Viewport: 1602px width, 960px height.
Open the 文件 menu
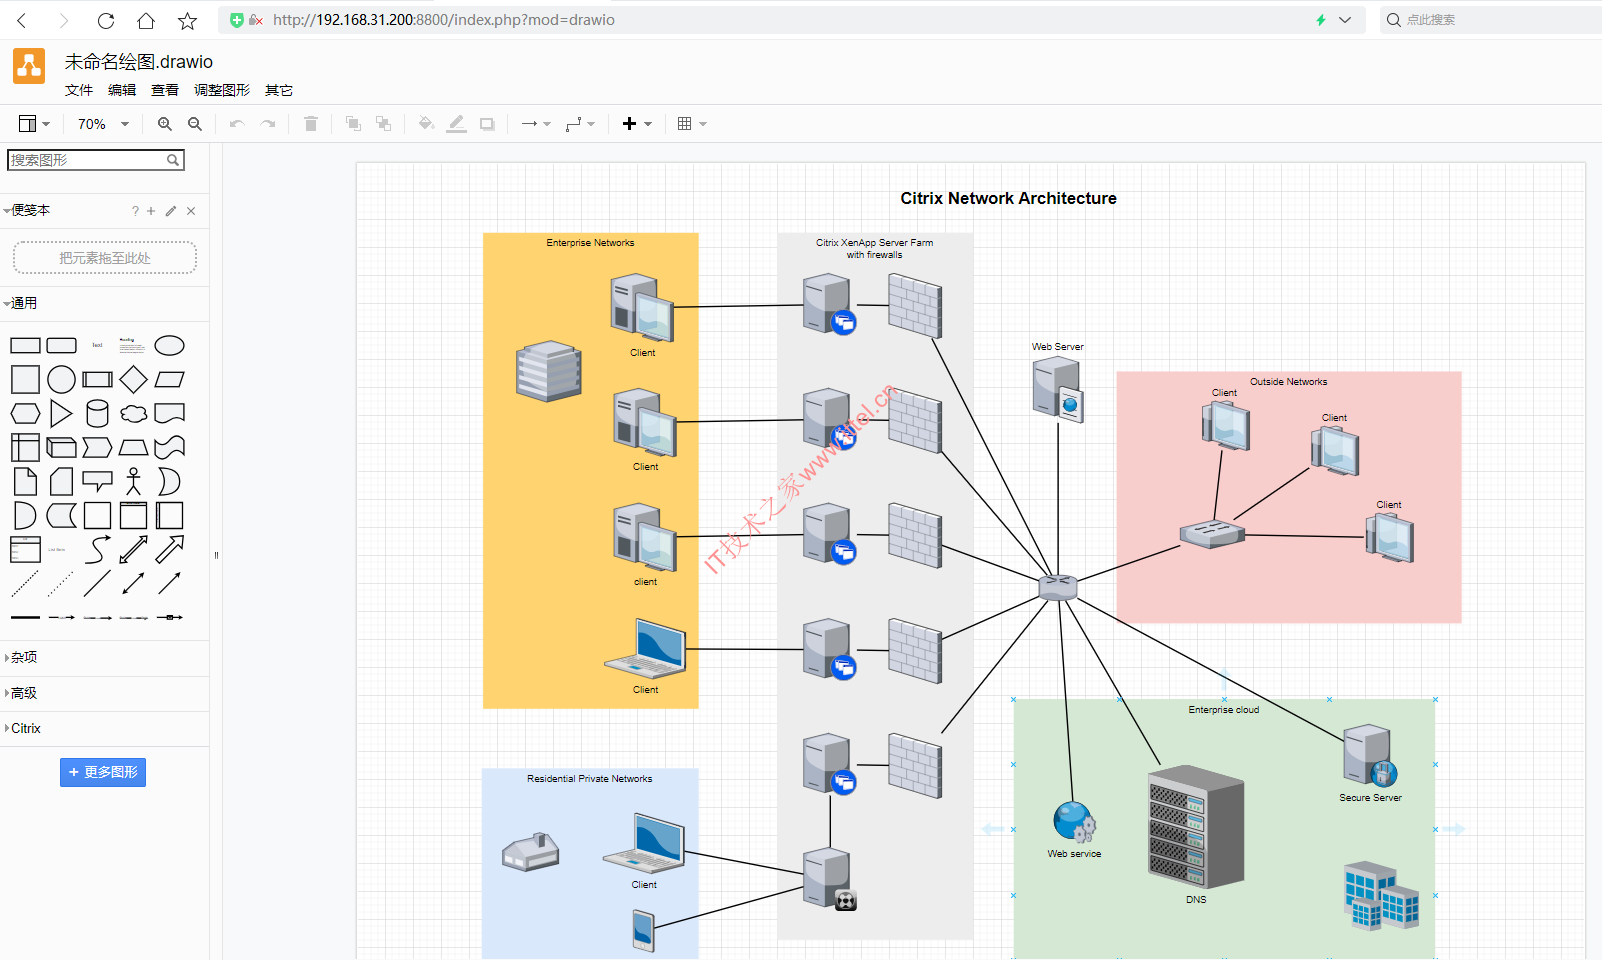click(x=79, y=90)
